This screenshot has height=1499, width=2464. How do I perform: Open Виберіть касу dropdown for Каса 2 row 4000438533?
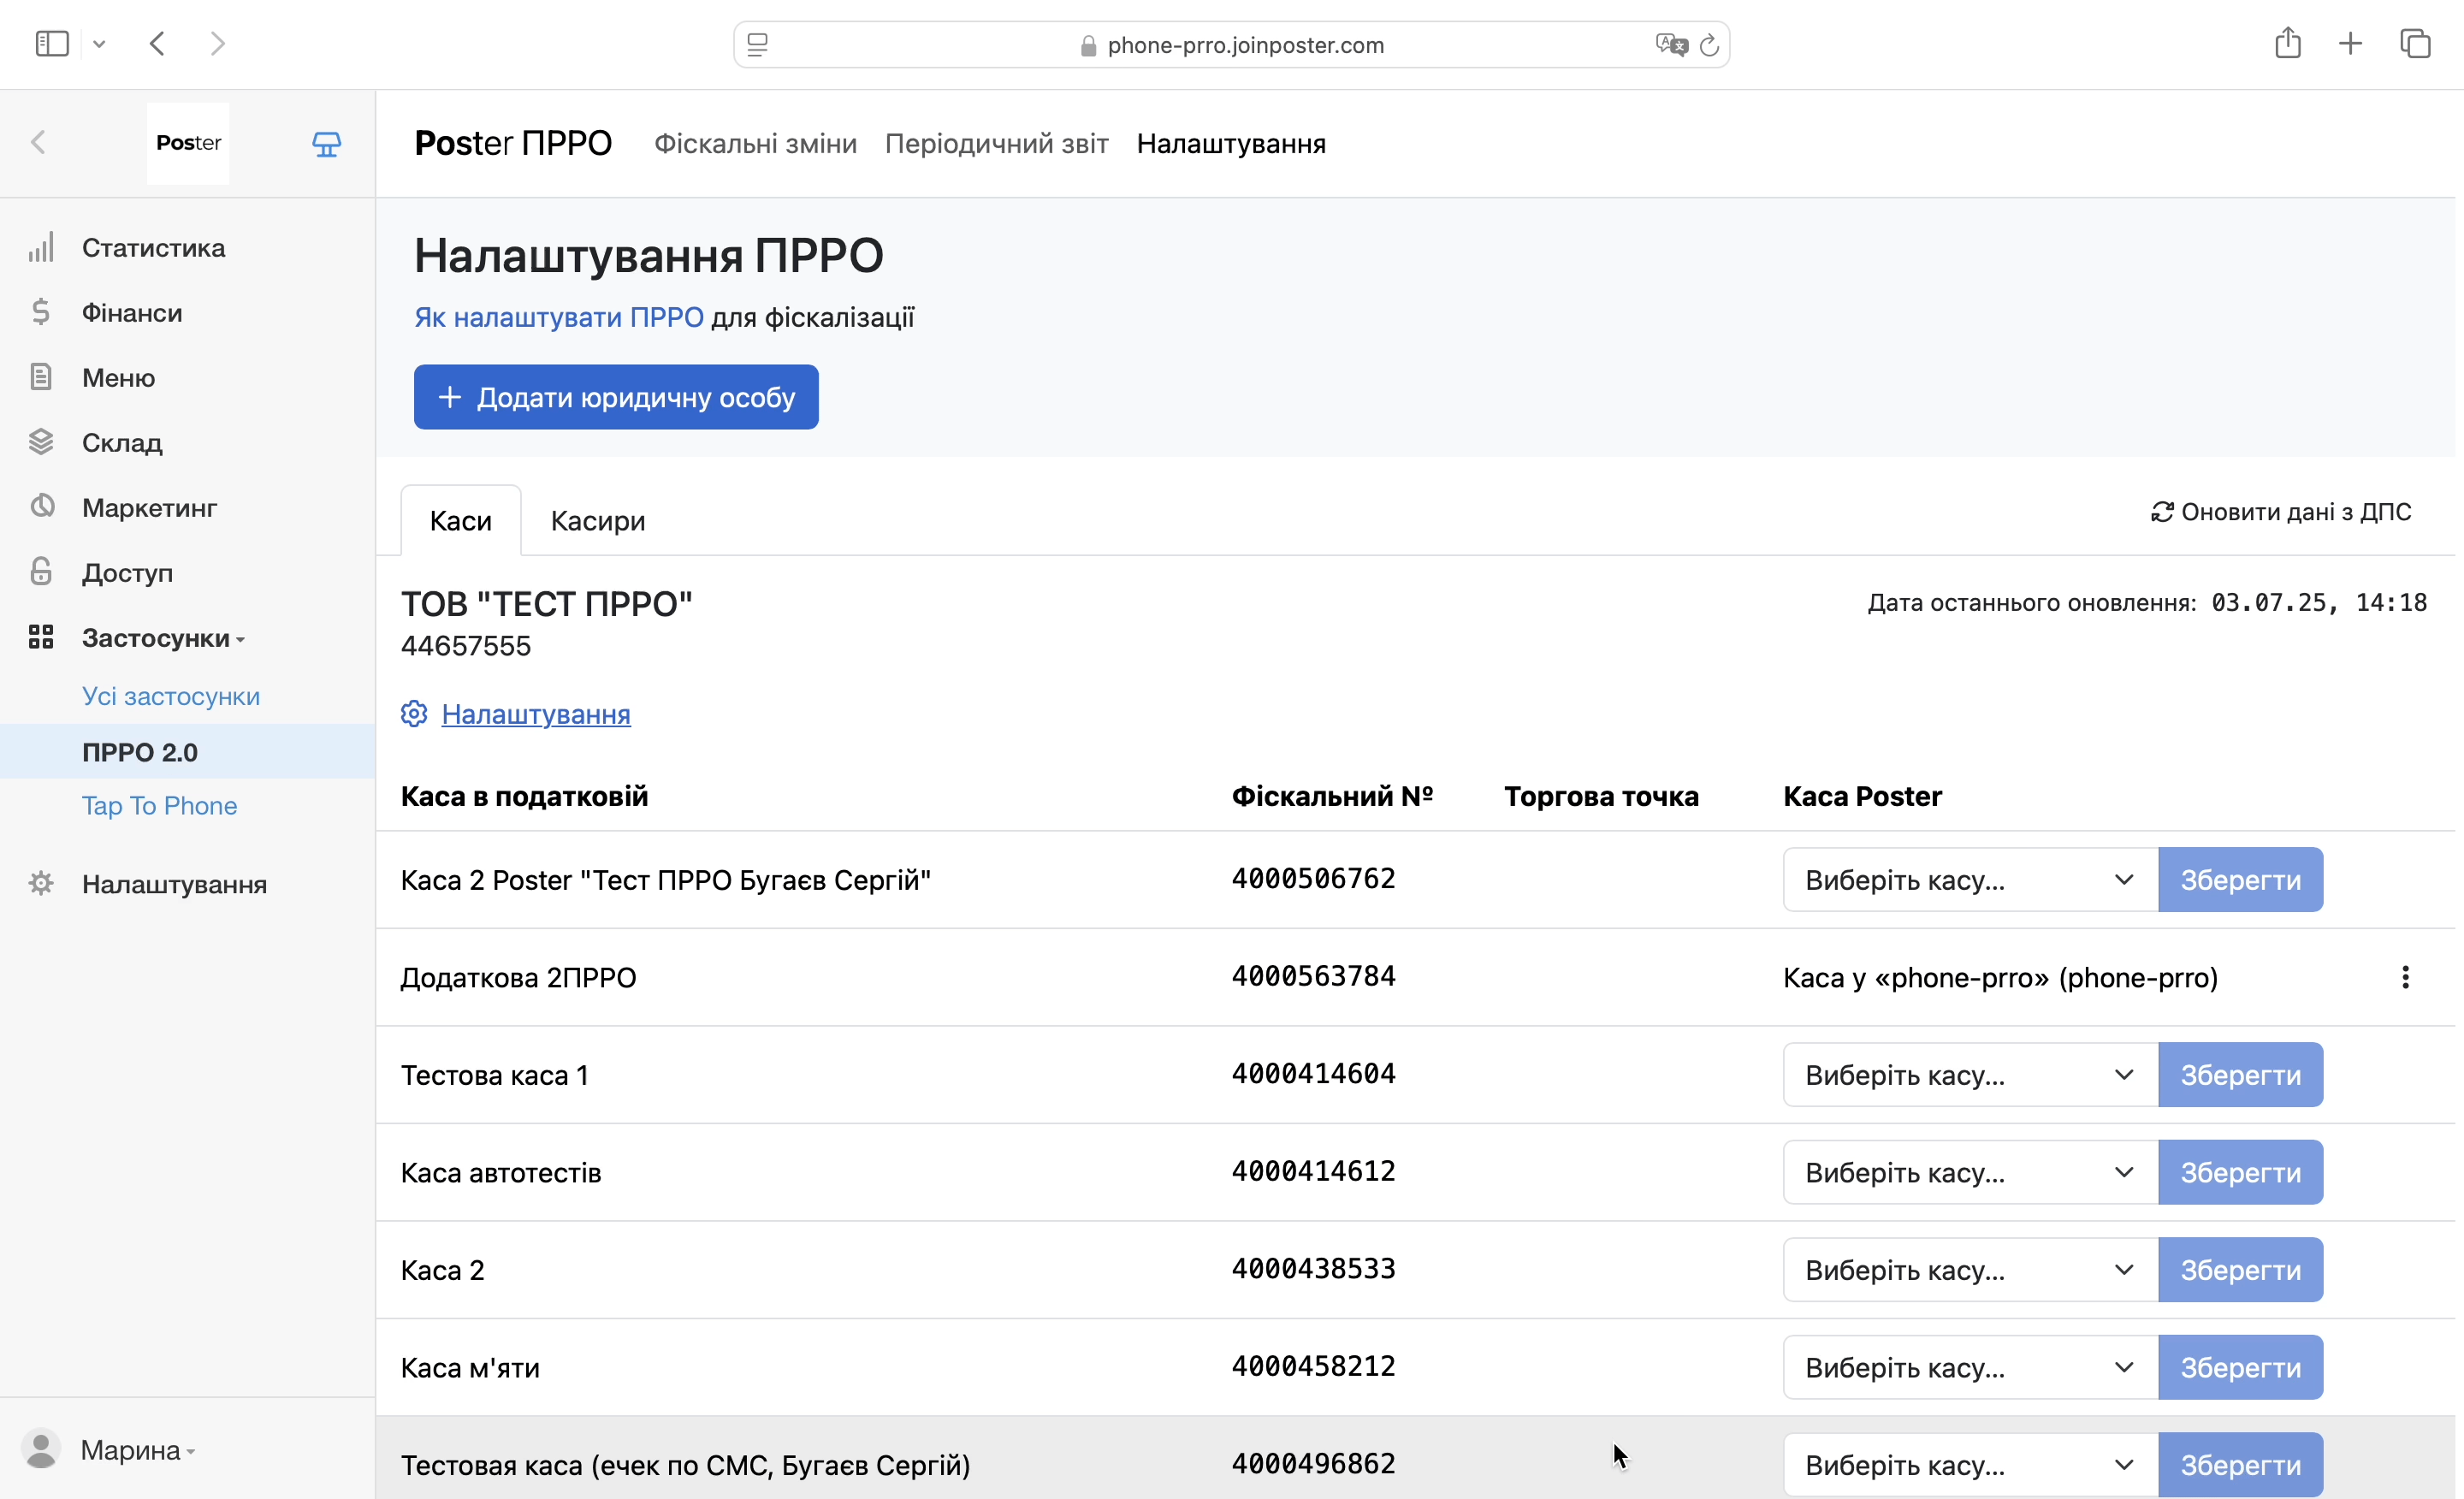coord(1970,1270)
